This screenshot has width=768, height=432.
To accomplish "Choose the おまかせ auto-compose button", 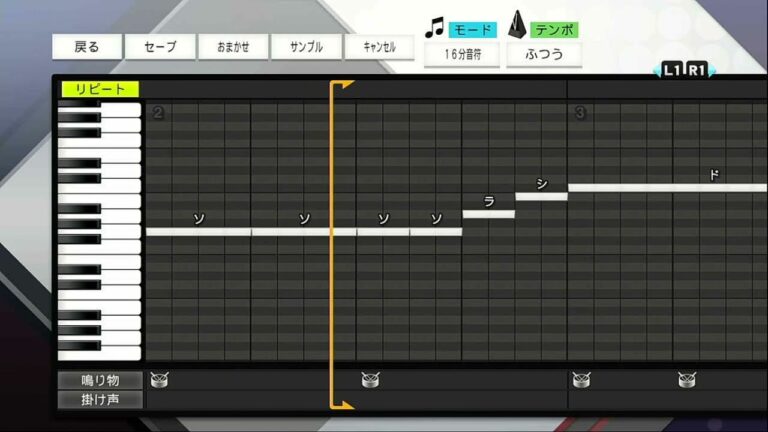I will tap(232, 47).
